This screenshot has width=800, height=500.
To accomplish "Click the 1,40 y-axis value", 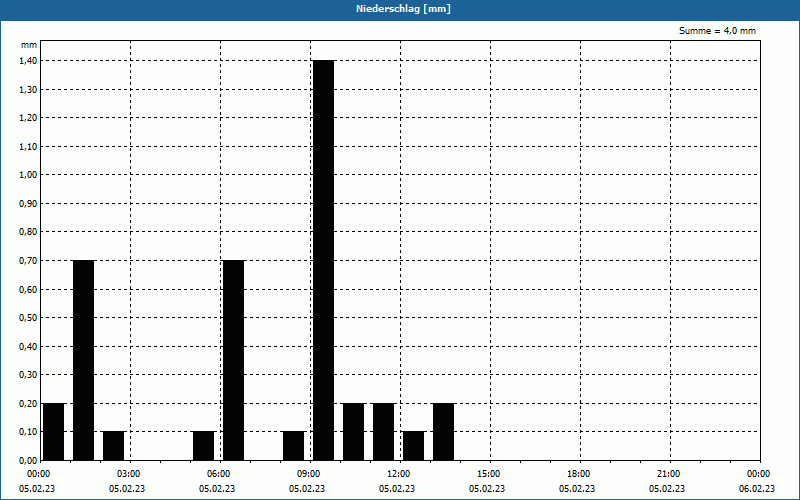I will pyautogui.click(x=28, y=61).
